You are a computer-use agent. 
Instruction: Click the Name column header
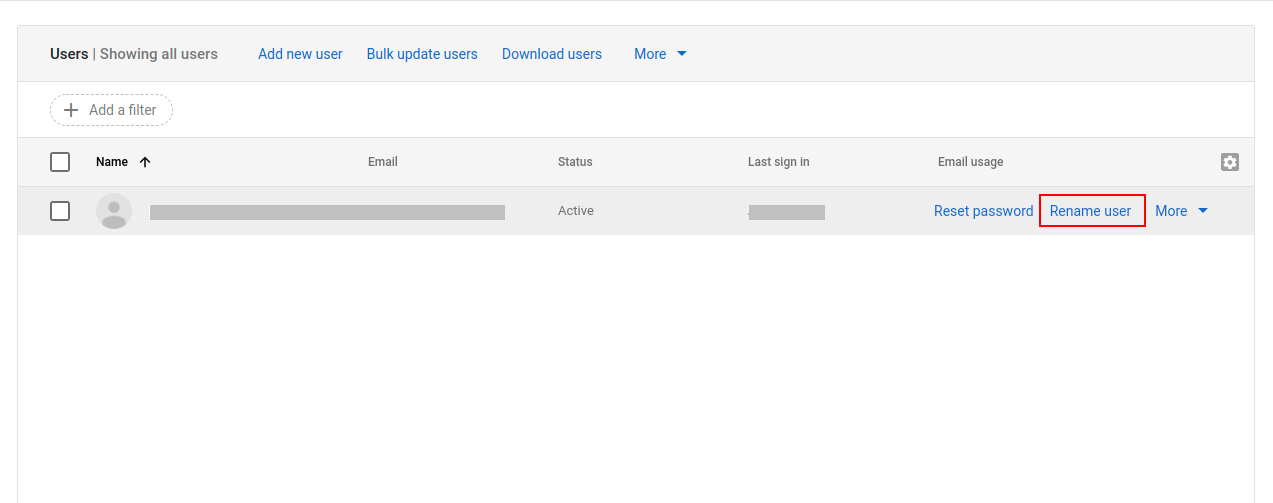coord(112,162)
